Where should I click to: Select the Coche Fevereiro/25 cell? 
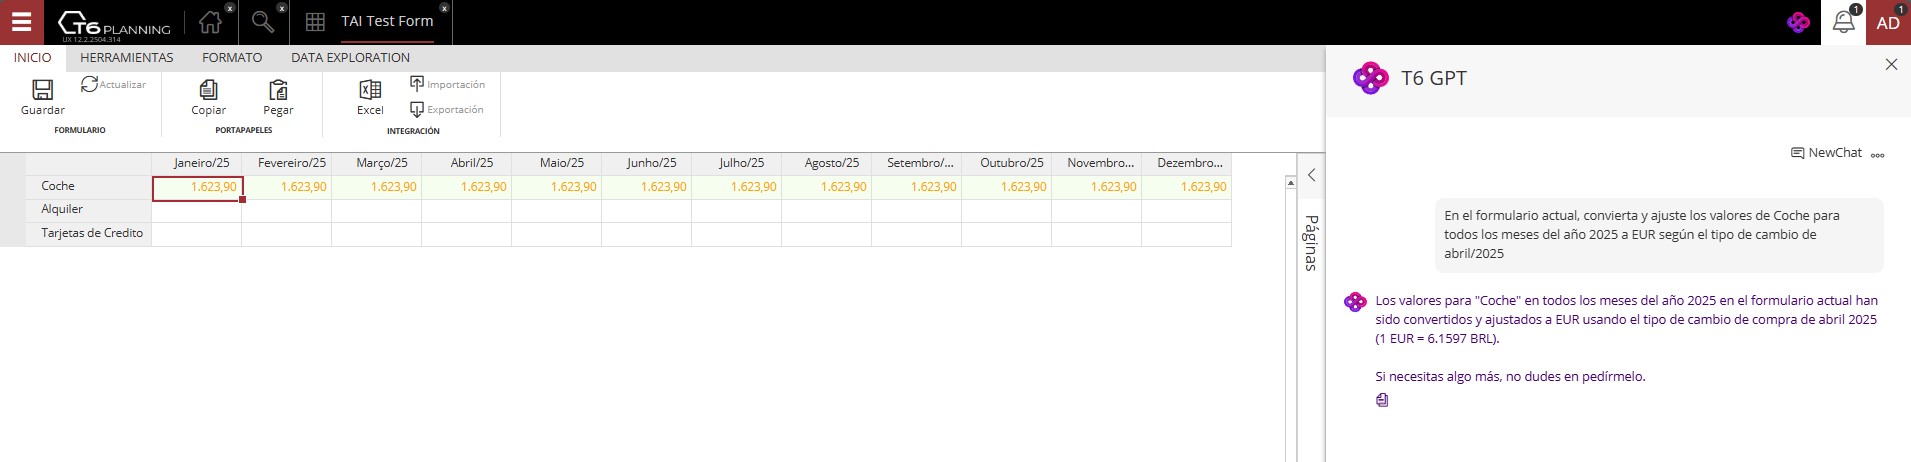coord(287,187)
